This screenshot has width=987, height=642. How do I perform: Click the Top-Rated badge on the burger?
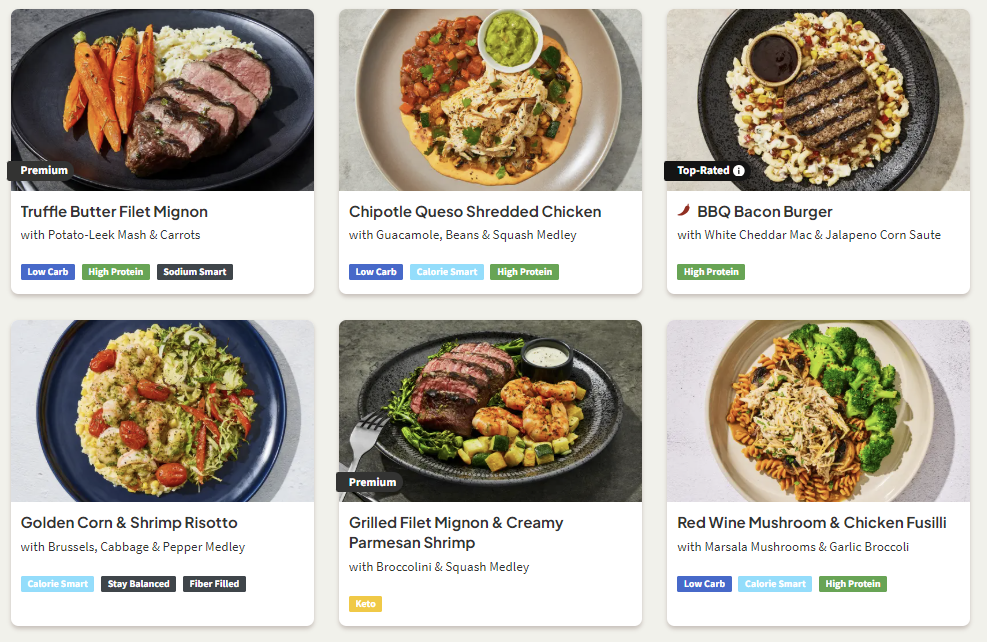703,171
